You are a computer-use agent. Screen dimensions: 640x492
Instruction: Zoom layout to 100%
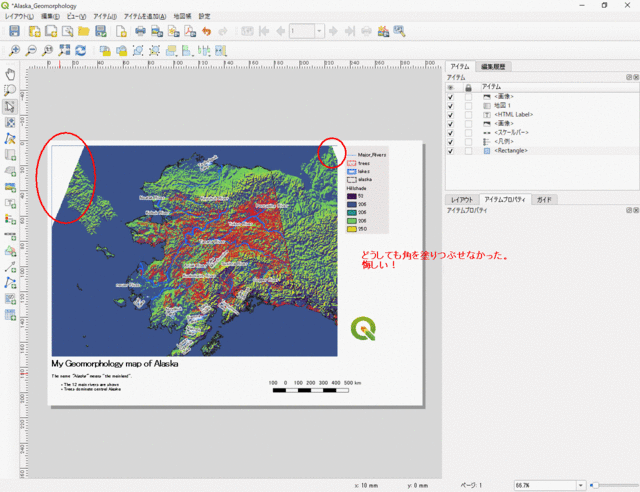[48, 51]
